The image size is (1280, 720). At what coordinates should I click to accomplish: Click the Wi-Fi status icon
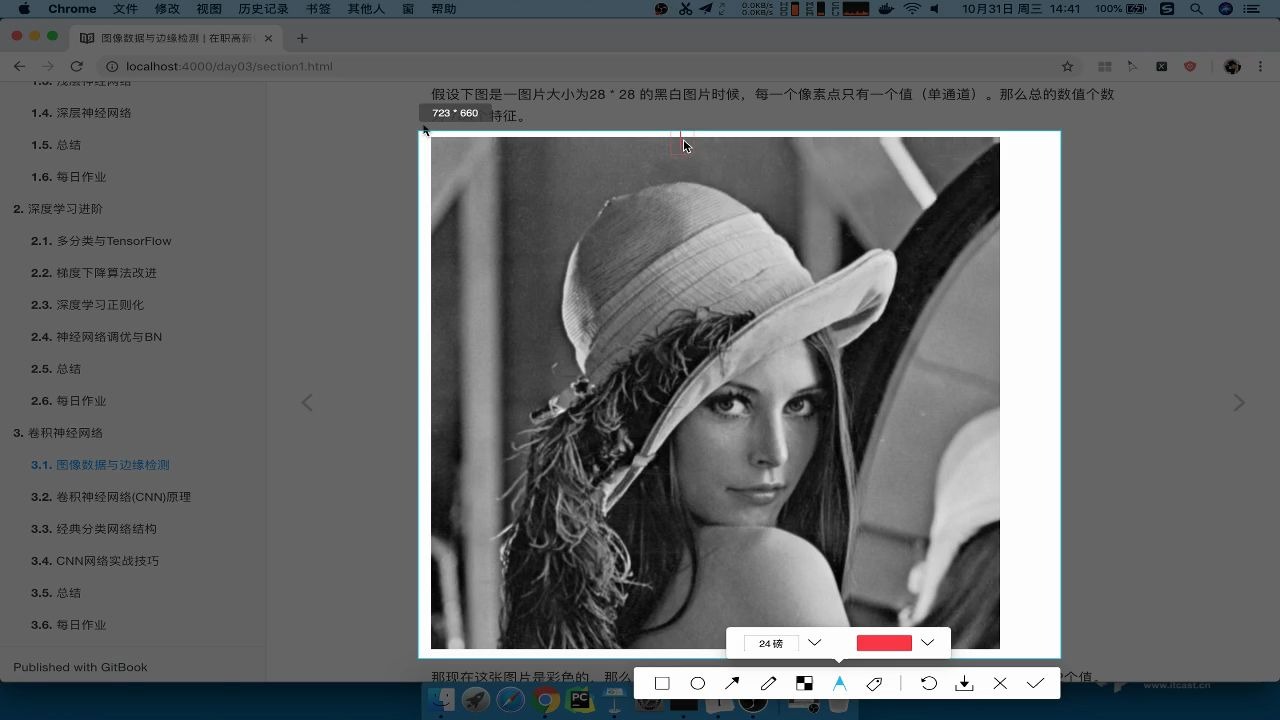pos(912,9)
